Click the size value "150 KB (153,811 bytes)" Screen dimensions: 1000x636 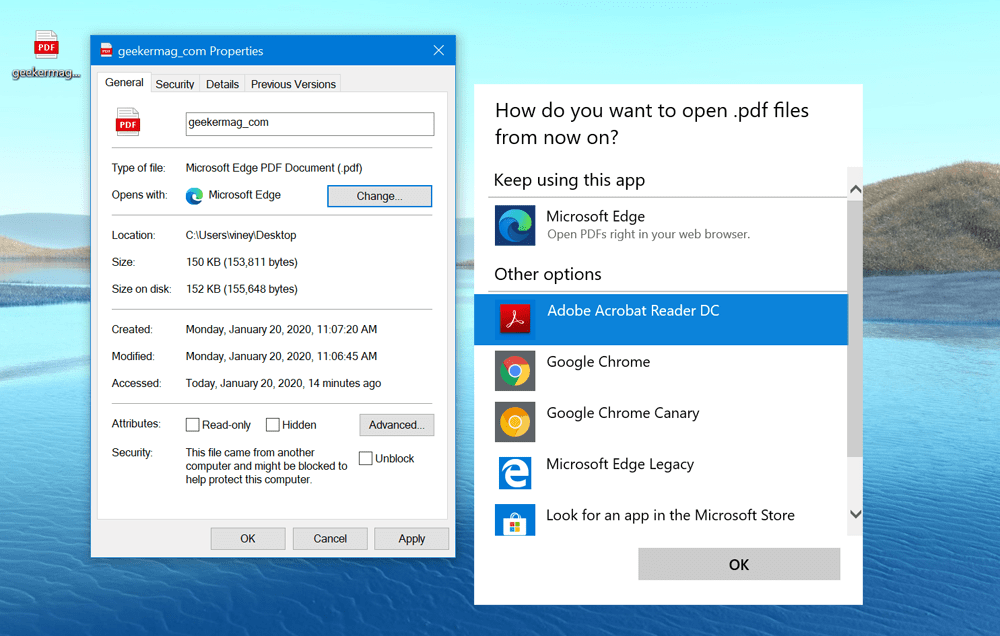point(242,262)
